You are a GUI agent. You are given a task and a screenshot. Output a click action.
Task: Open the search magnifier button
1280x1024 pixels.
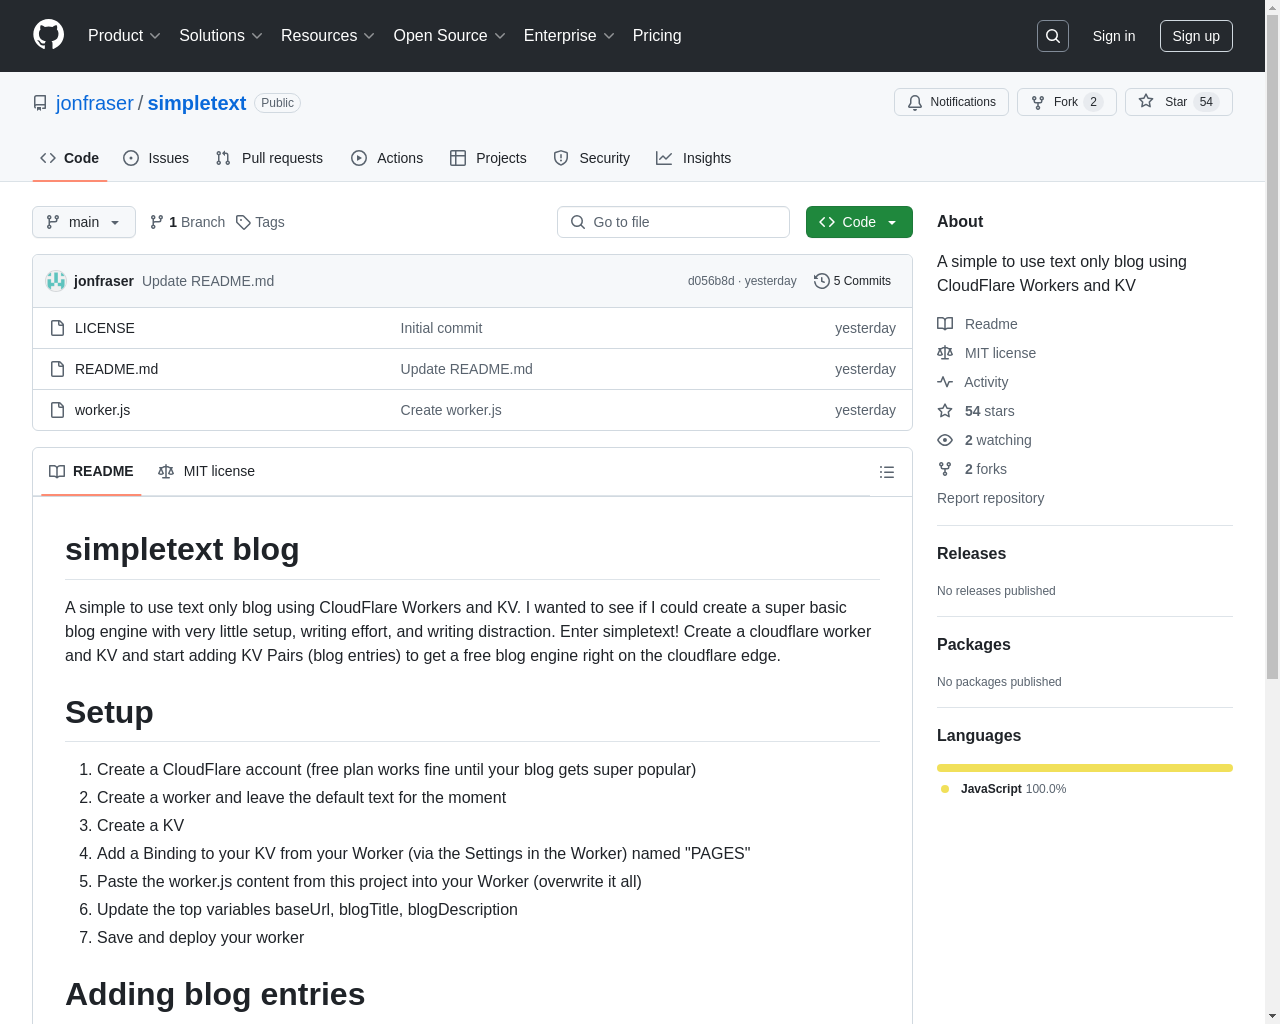pyautogui.click(x=1053, y=36)
